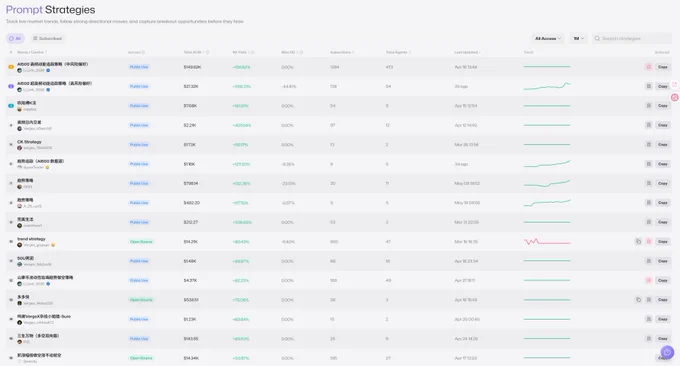The image size is (680, 366).
Task: Click the duplicate icon in the $538.51 row
Action: tap(638, 300)
